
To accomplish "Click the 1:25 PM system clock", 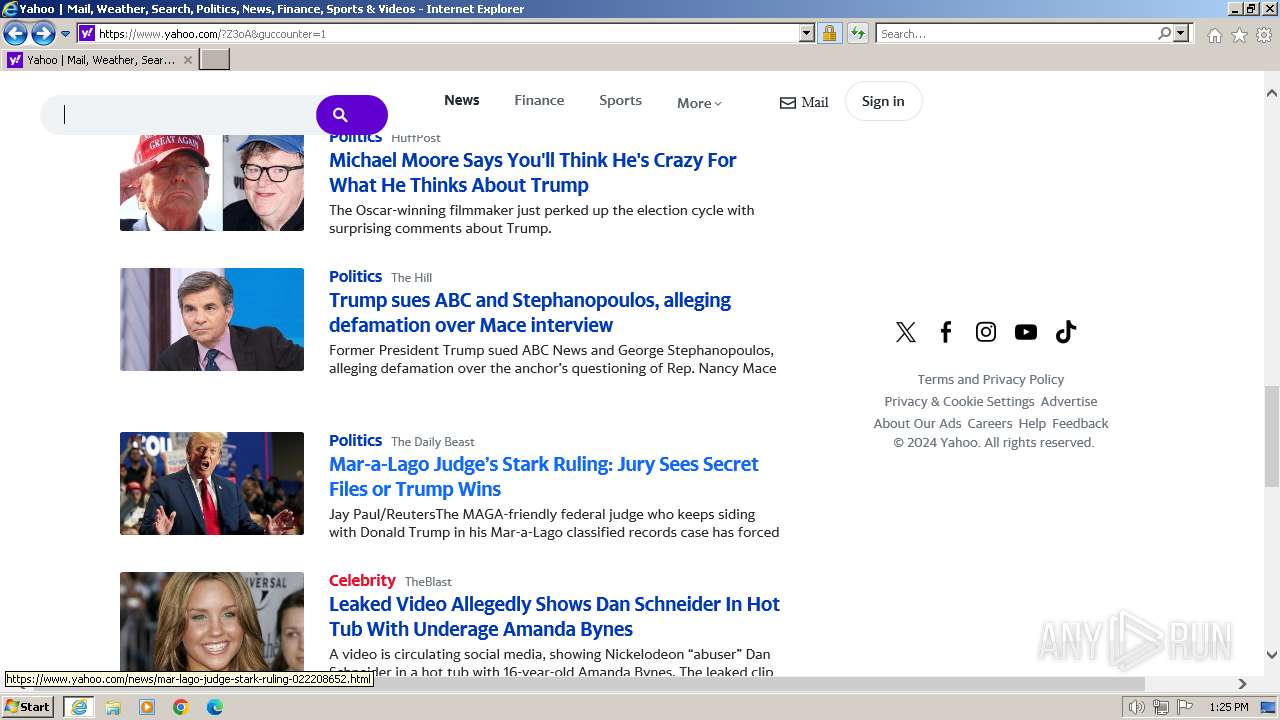I will click(1229, 707).
